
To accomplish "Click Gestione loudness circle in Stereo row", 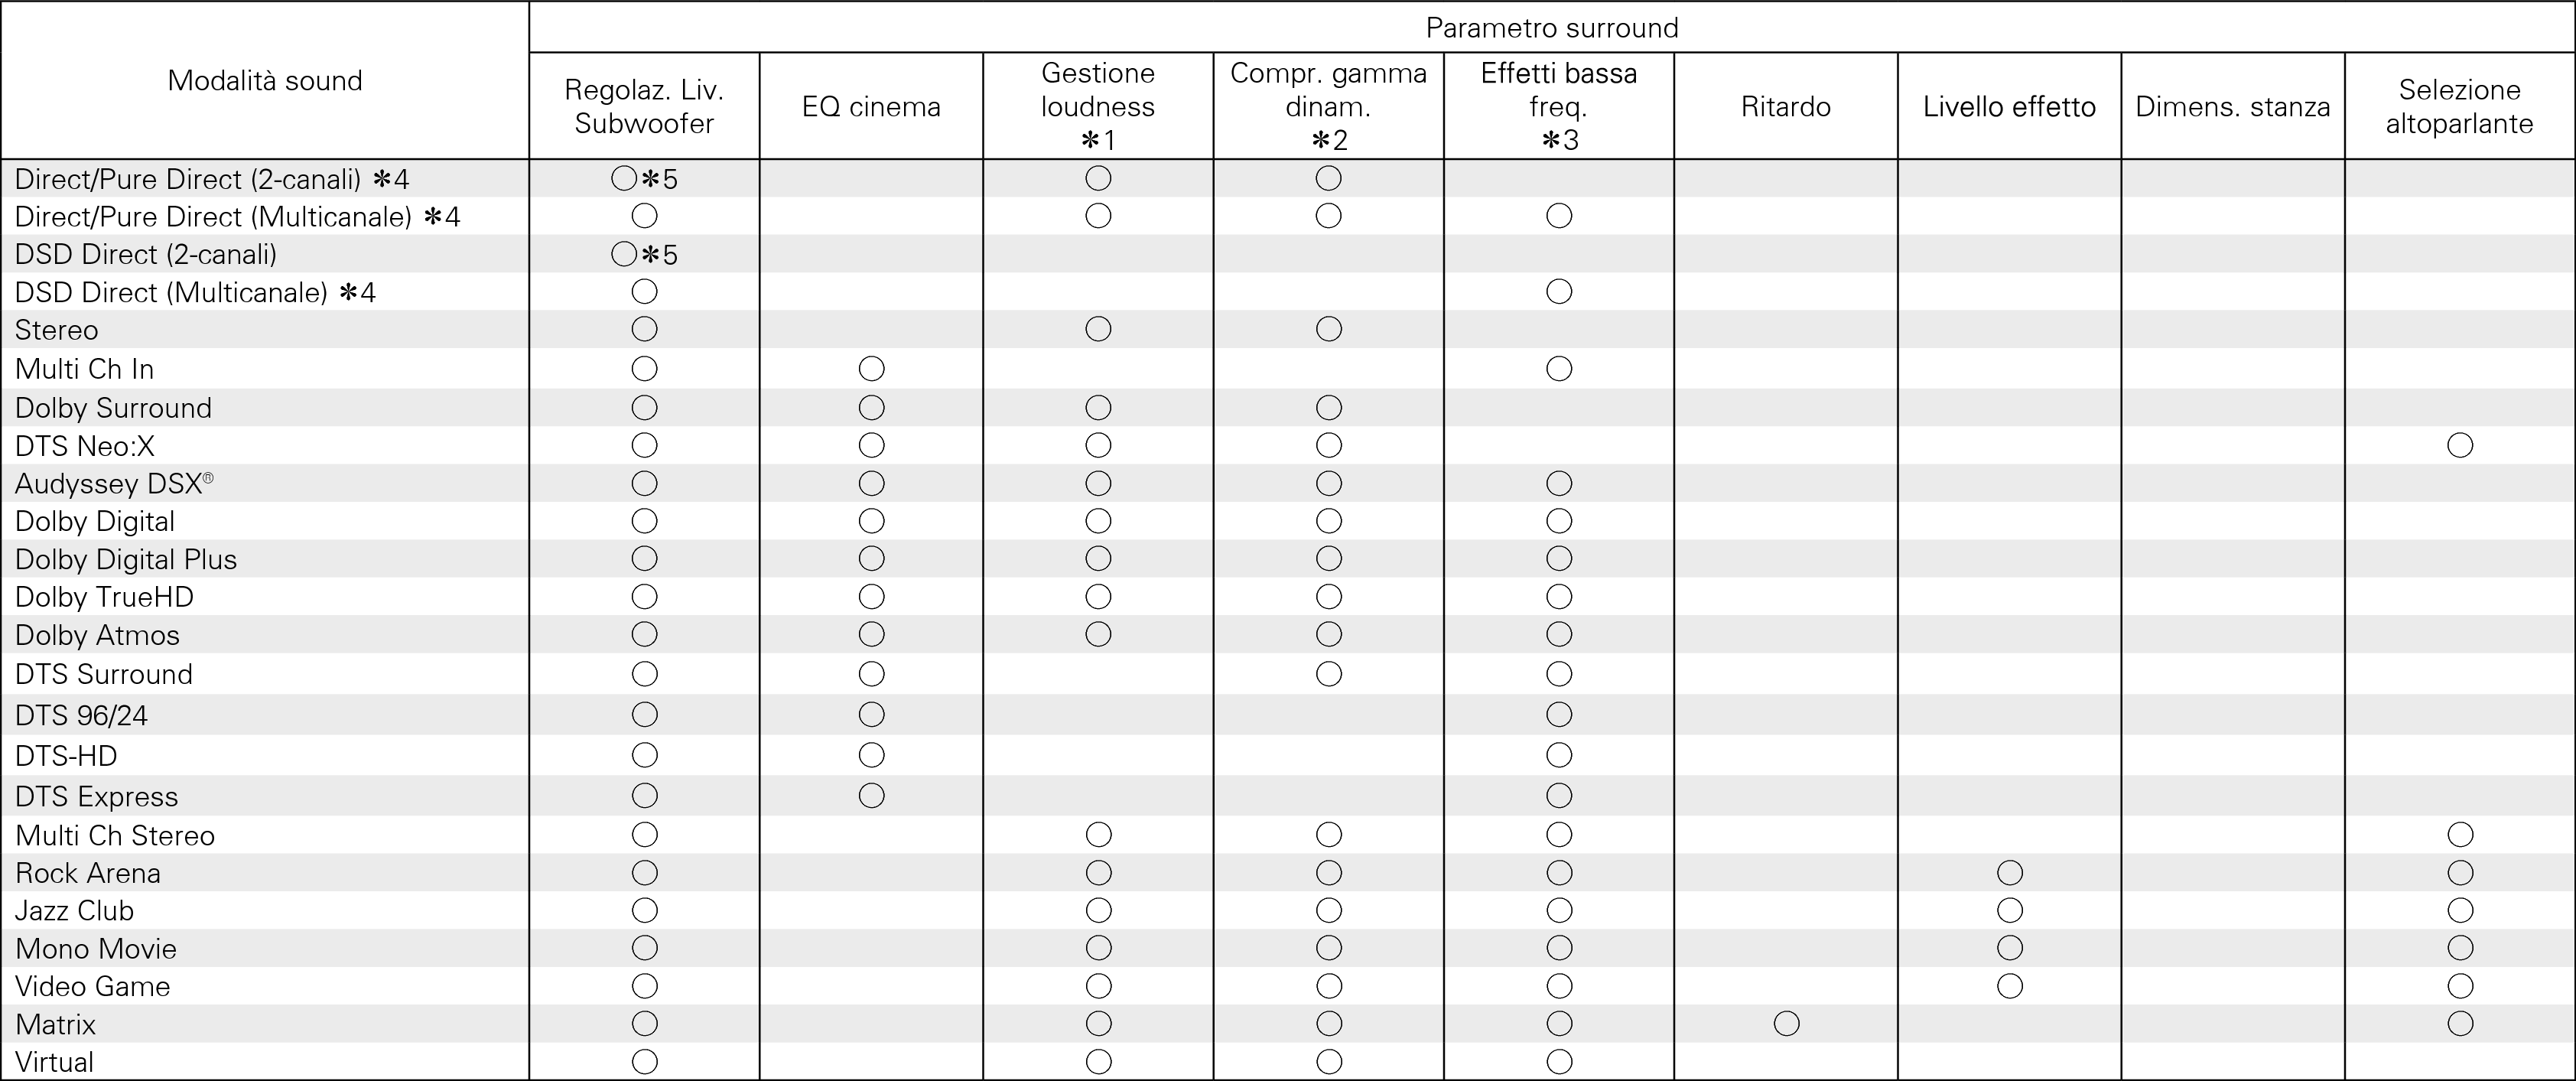I will click(1098, 329).
